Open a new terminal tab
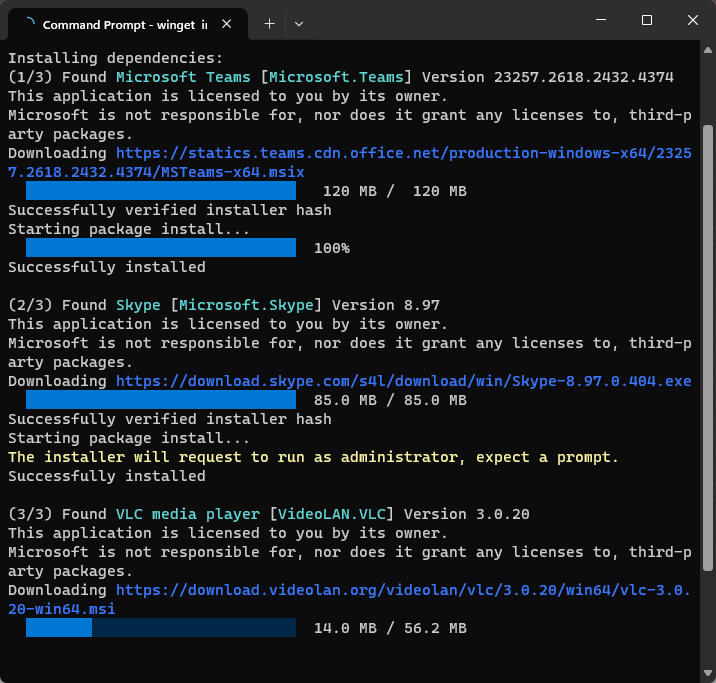The image size is (716, 683). (269, 23)
